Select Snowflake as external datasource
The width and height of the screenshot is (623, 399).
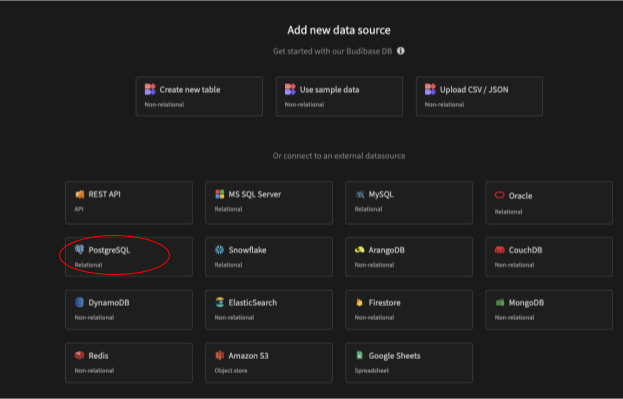(269, 257)
